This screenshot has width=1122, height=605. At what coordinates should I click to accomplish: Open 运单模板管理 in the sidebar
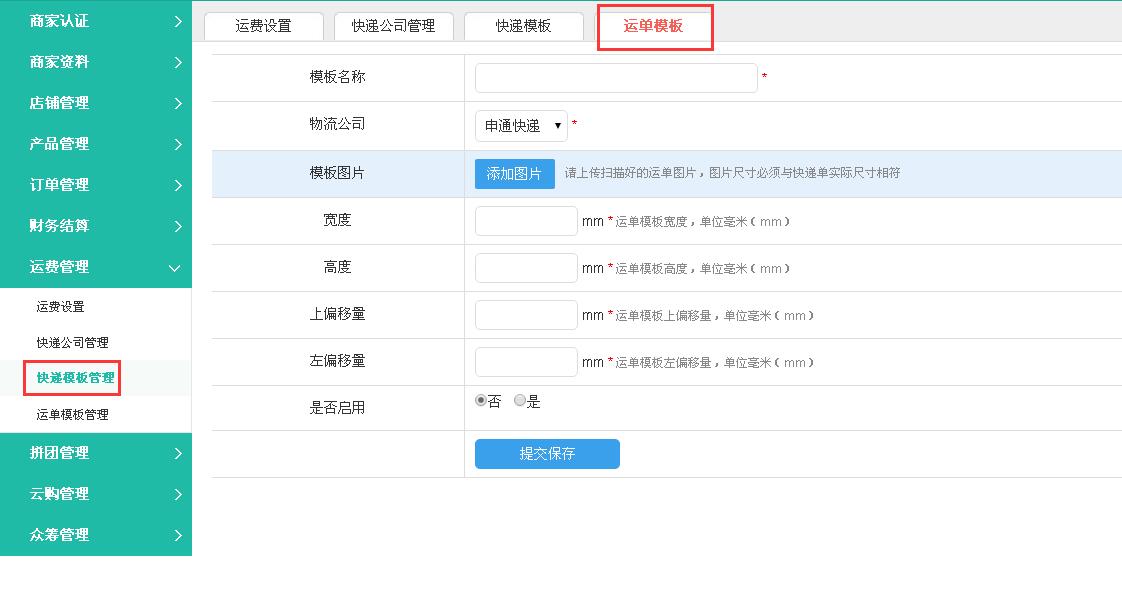tap(72, 414)
